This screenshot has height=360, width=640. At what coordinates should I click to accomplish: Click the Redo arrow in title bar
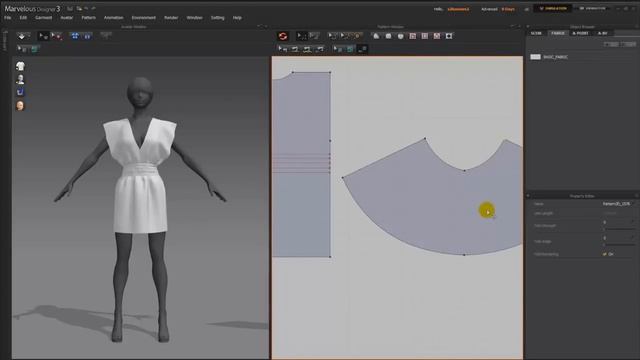tap(93, 9)
